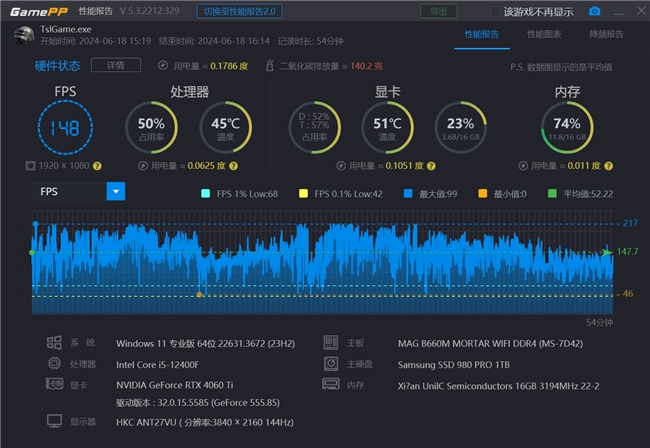Click the camera screenshot icon
Screen dimensions: 650x448
pyautogui.click(x=594, y=11)
